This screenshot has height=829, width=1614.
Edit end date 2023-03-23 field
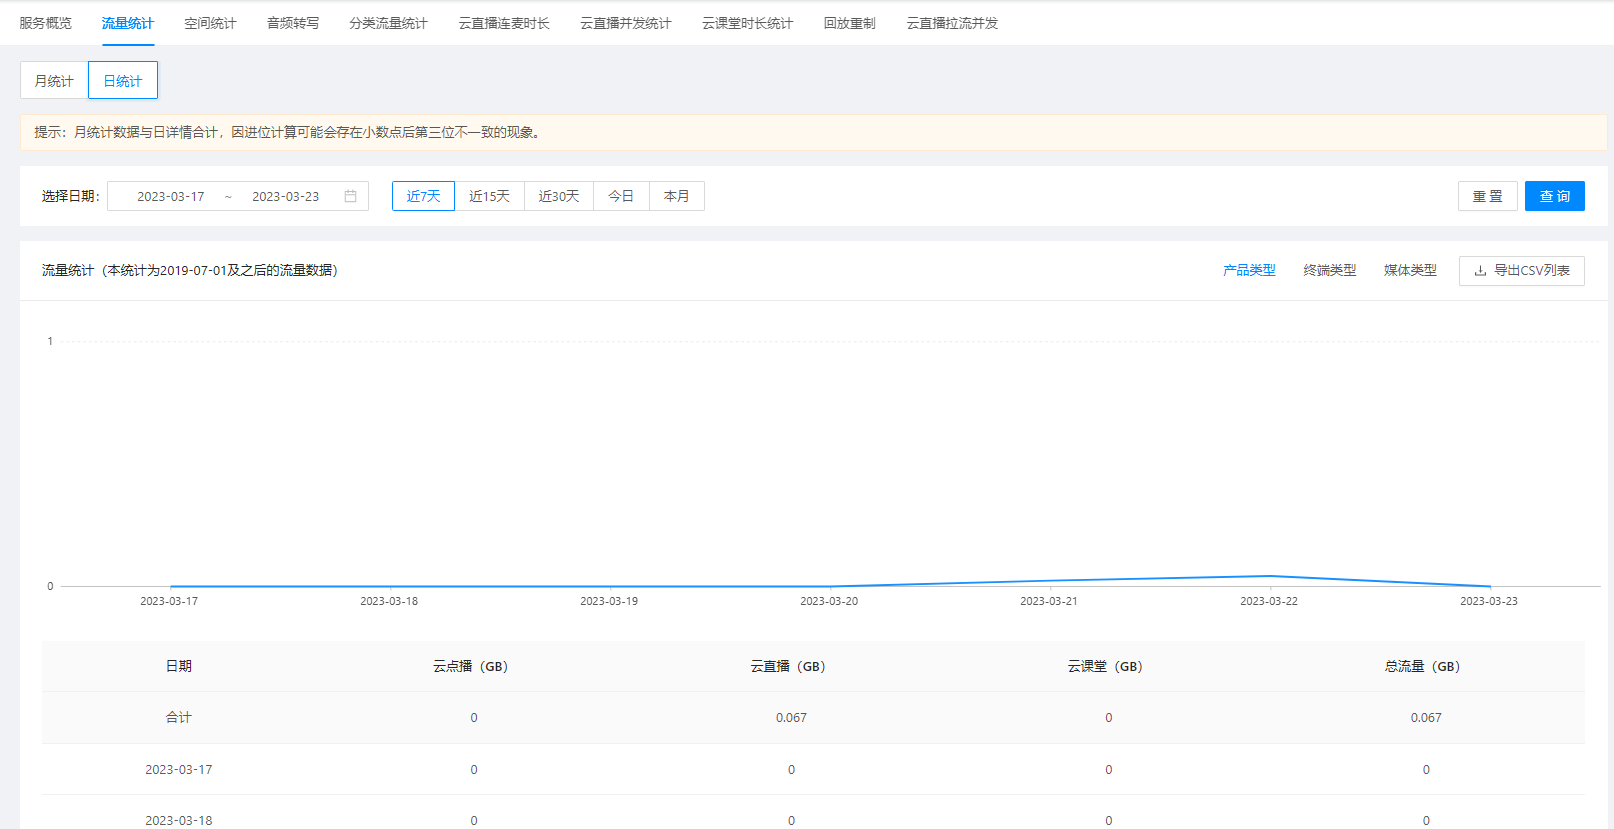click(286, 197)
